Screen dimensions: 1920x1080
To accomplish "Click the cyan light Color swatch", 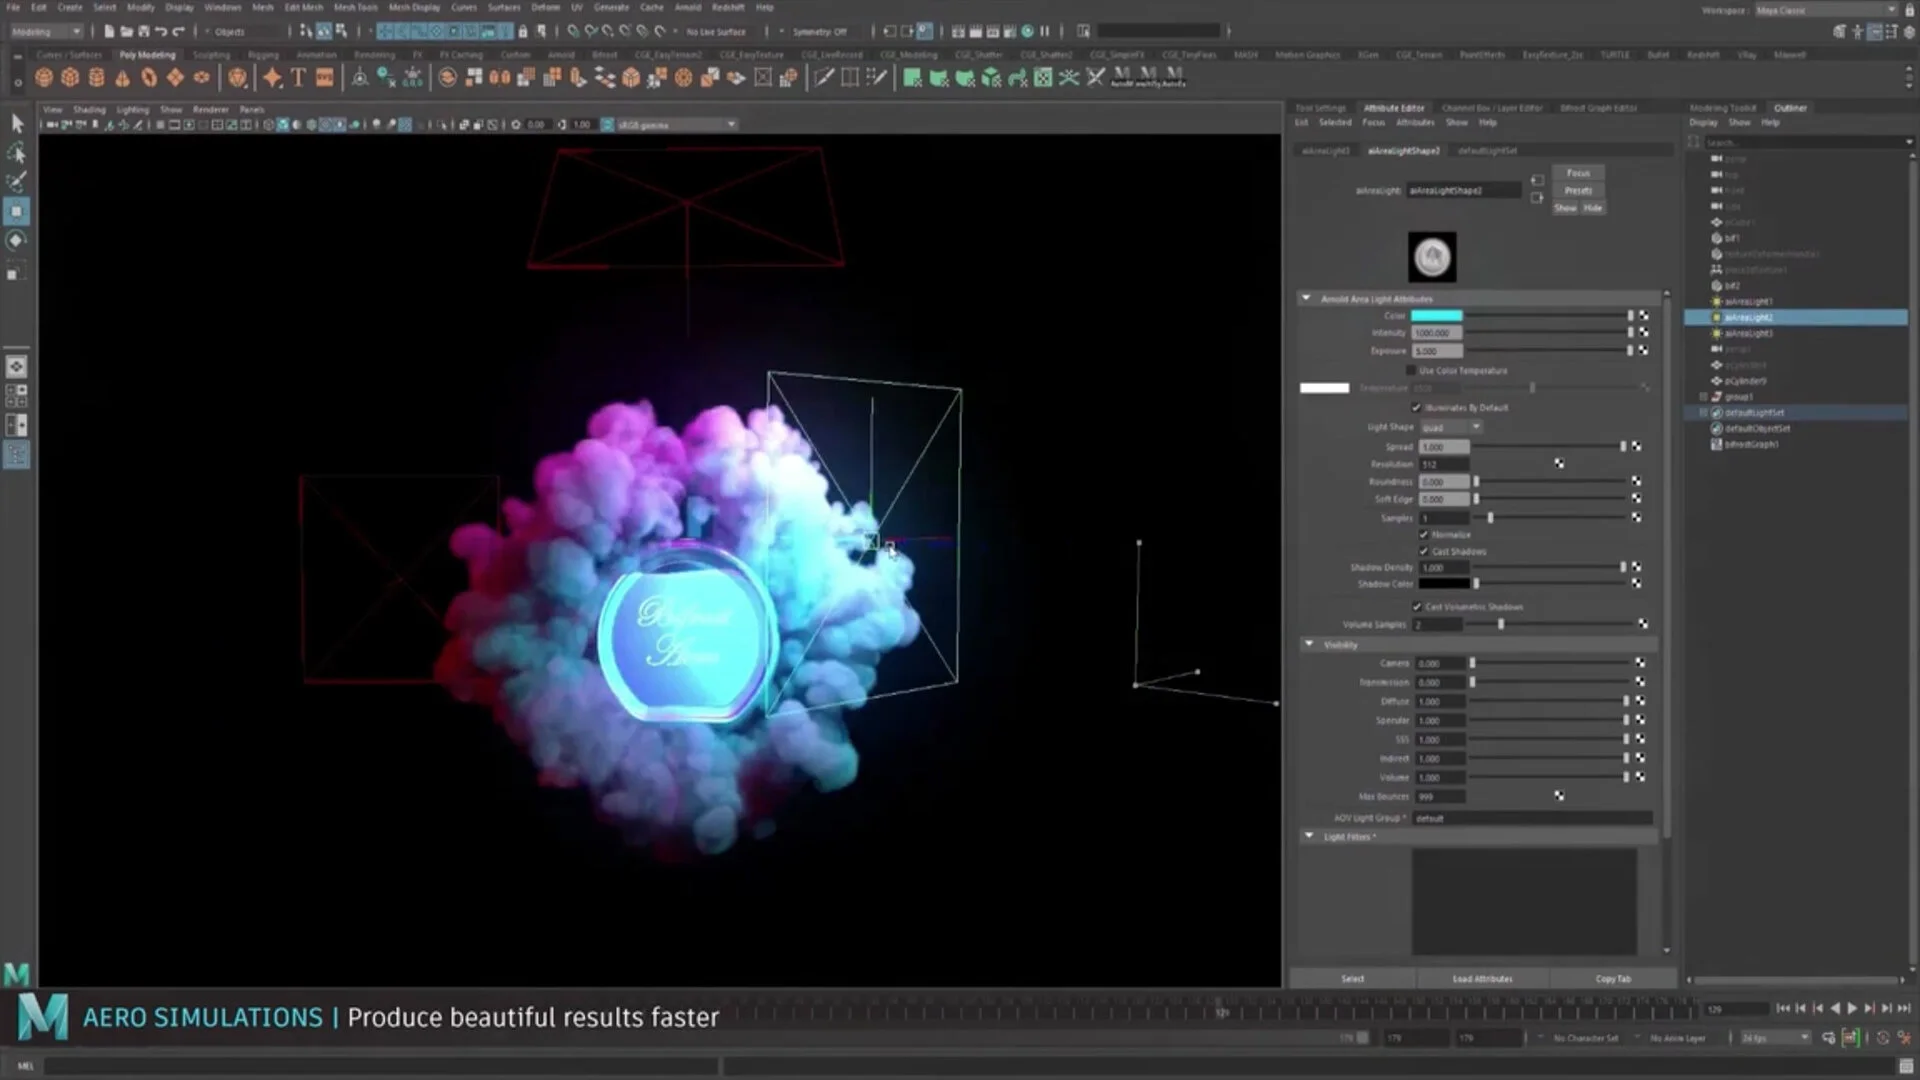I will 1436,316.
